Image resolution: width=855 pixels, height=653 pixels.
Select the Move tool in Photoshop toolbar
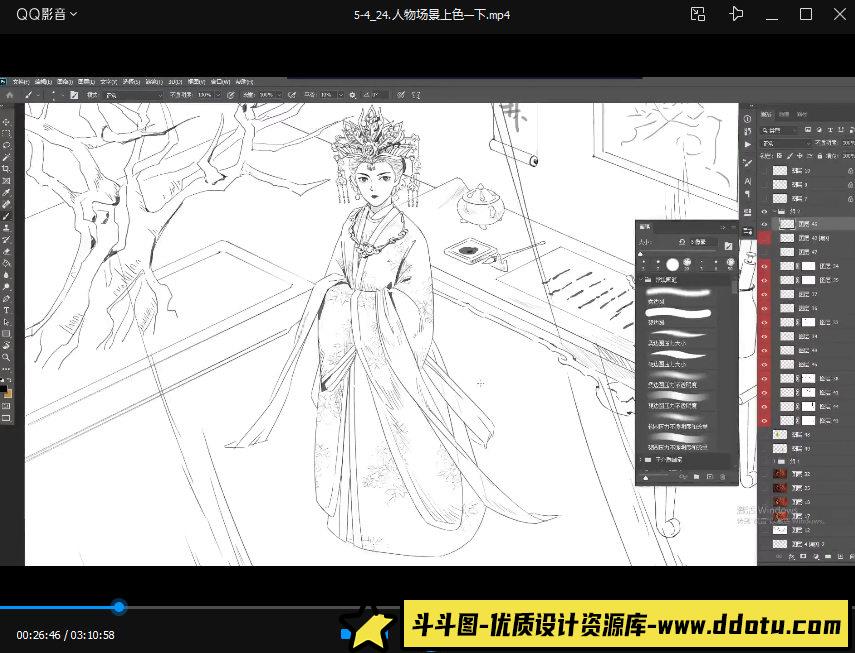[x=6, y=122]
